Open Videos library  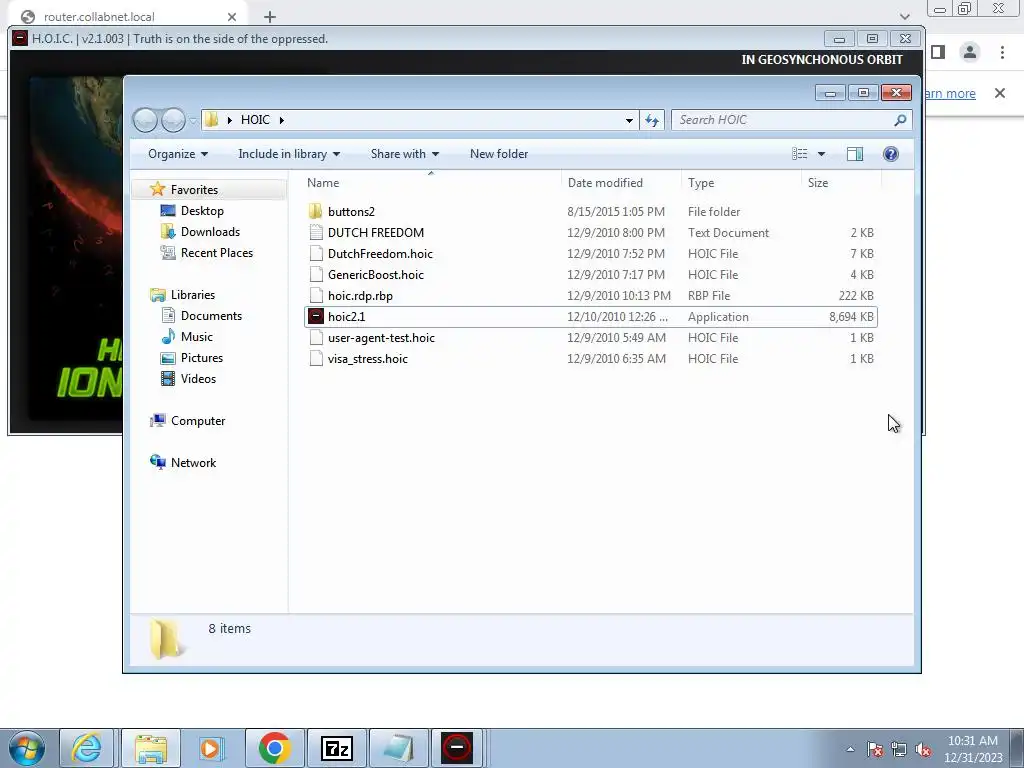coord(198,379)
